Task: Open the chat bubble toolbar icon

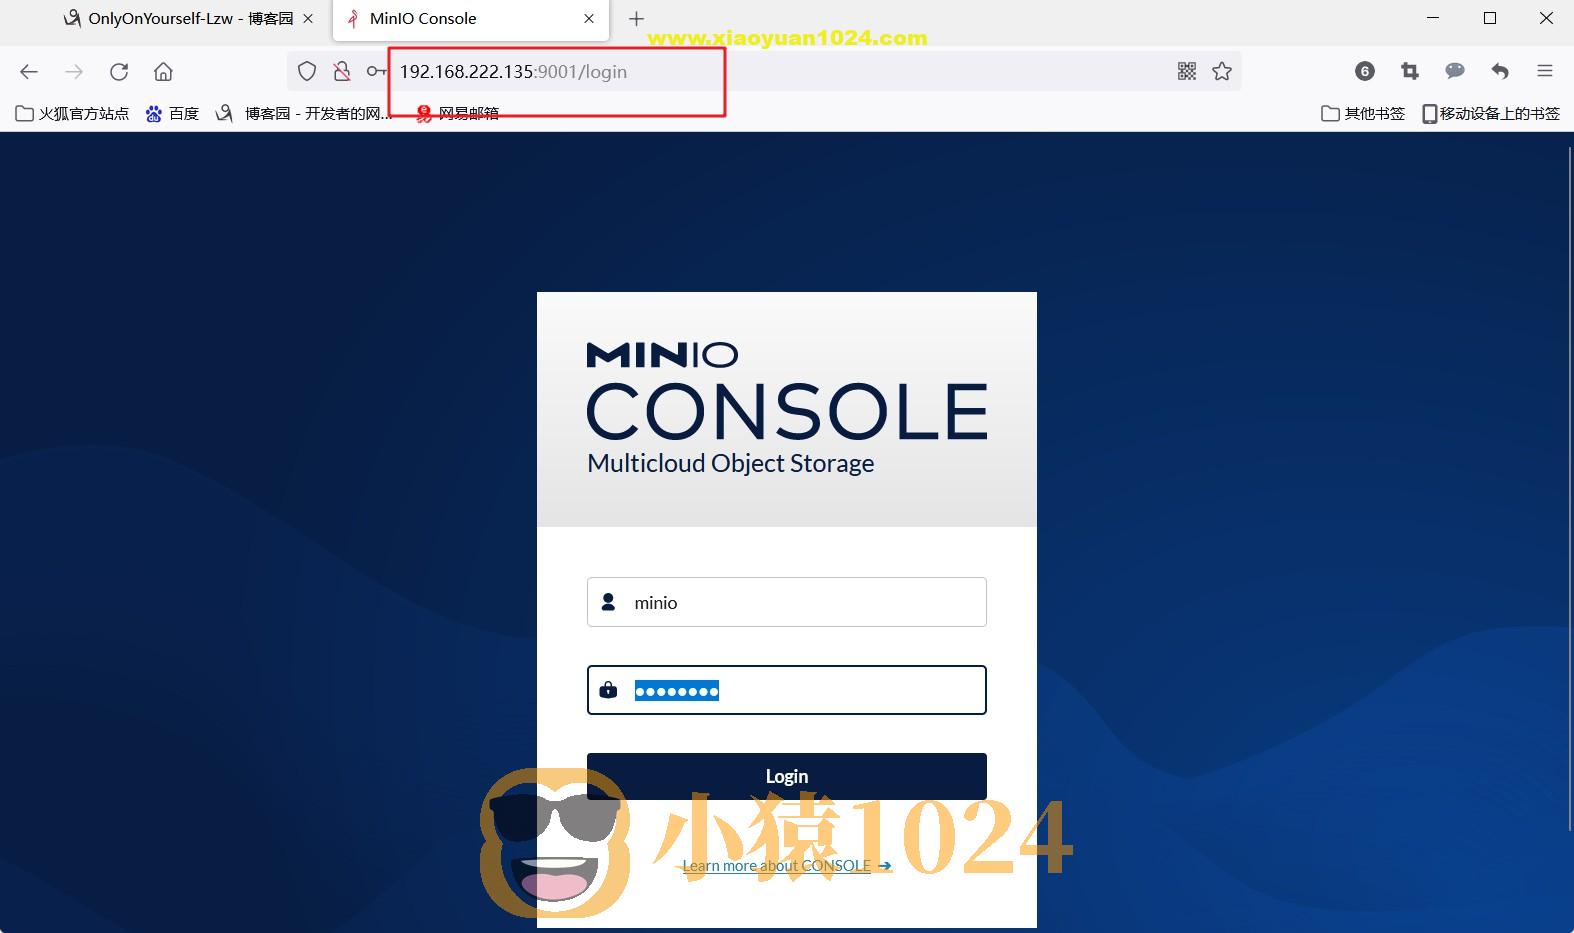Action: click(1455, 71)
